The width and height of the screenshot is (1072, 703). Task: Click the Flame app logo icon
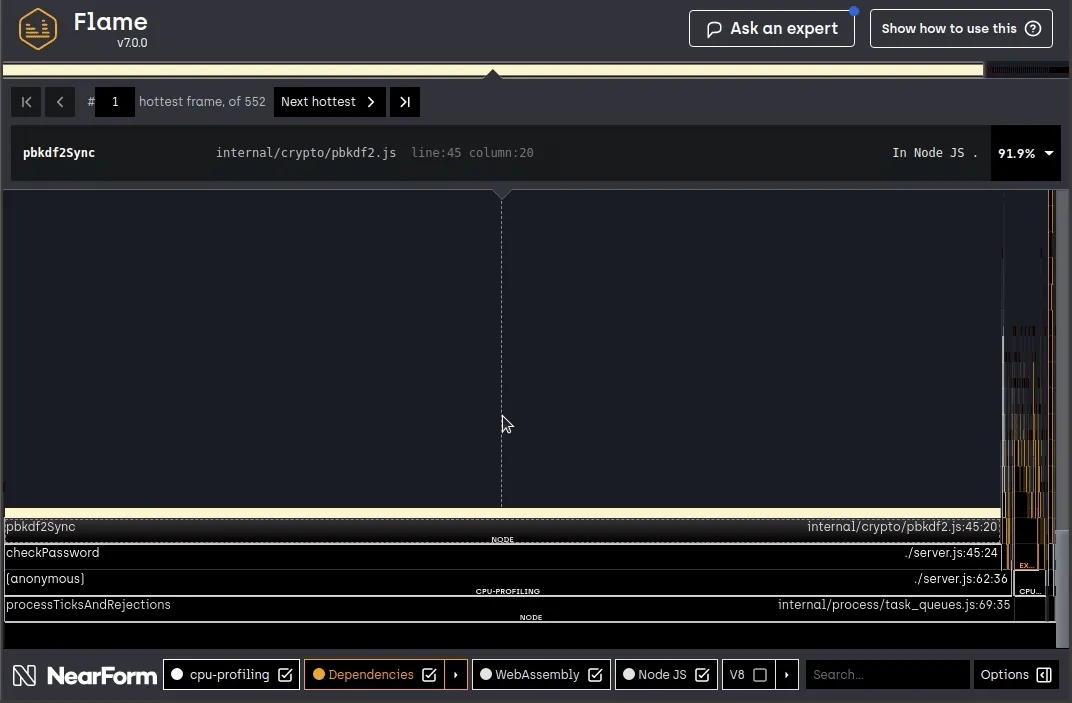38,28
